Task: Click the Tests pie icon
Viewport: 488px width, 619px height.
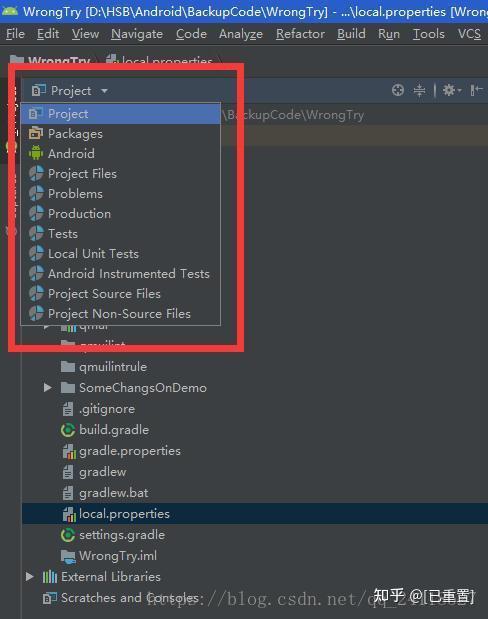Action: coord(36,233)
